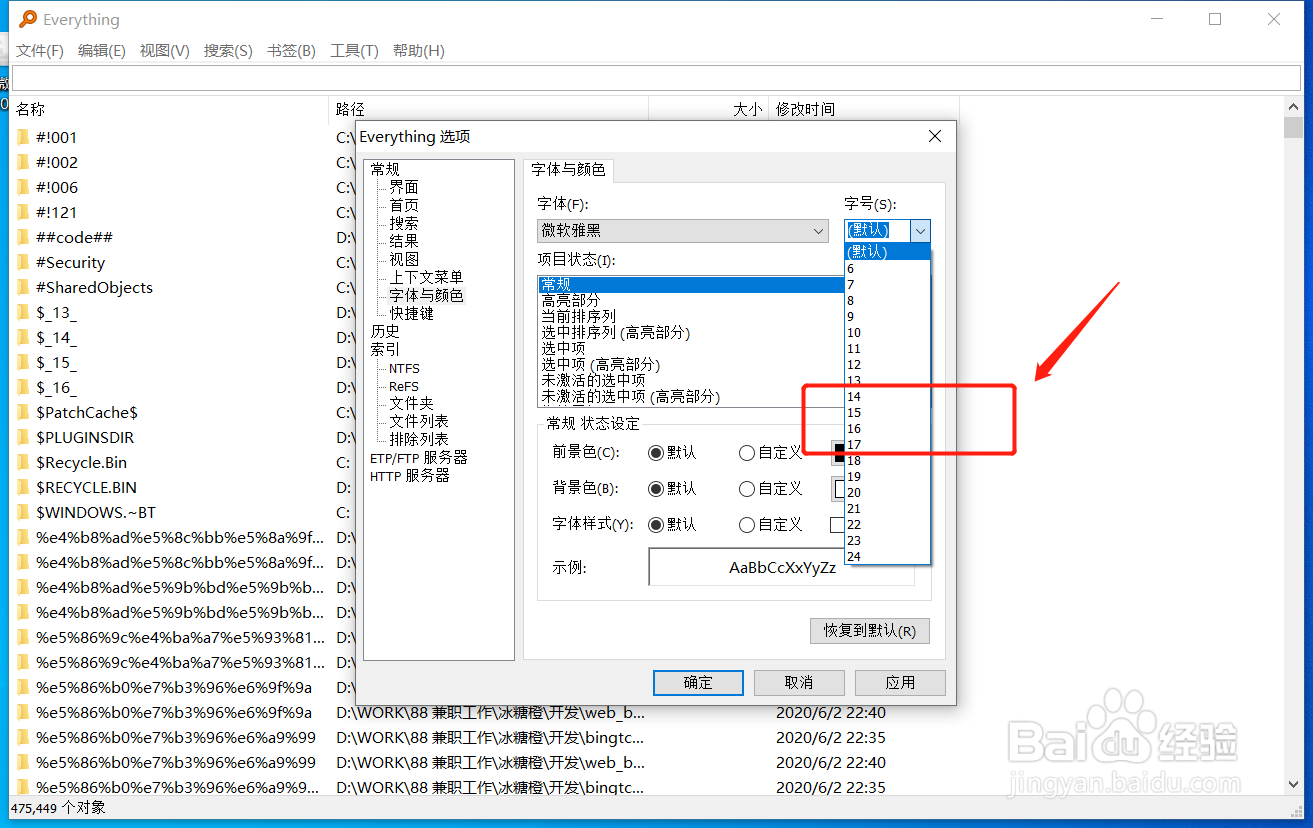The height and width of the screenshot is (828, 1313).
Task: Select NTFS under 索引
Action: click(x=404, y=368)
